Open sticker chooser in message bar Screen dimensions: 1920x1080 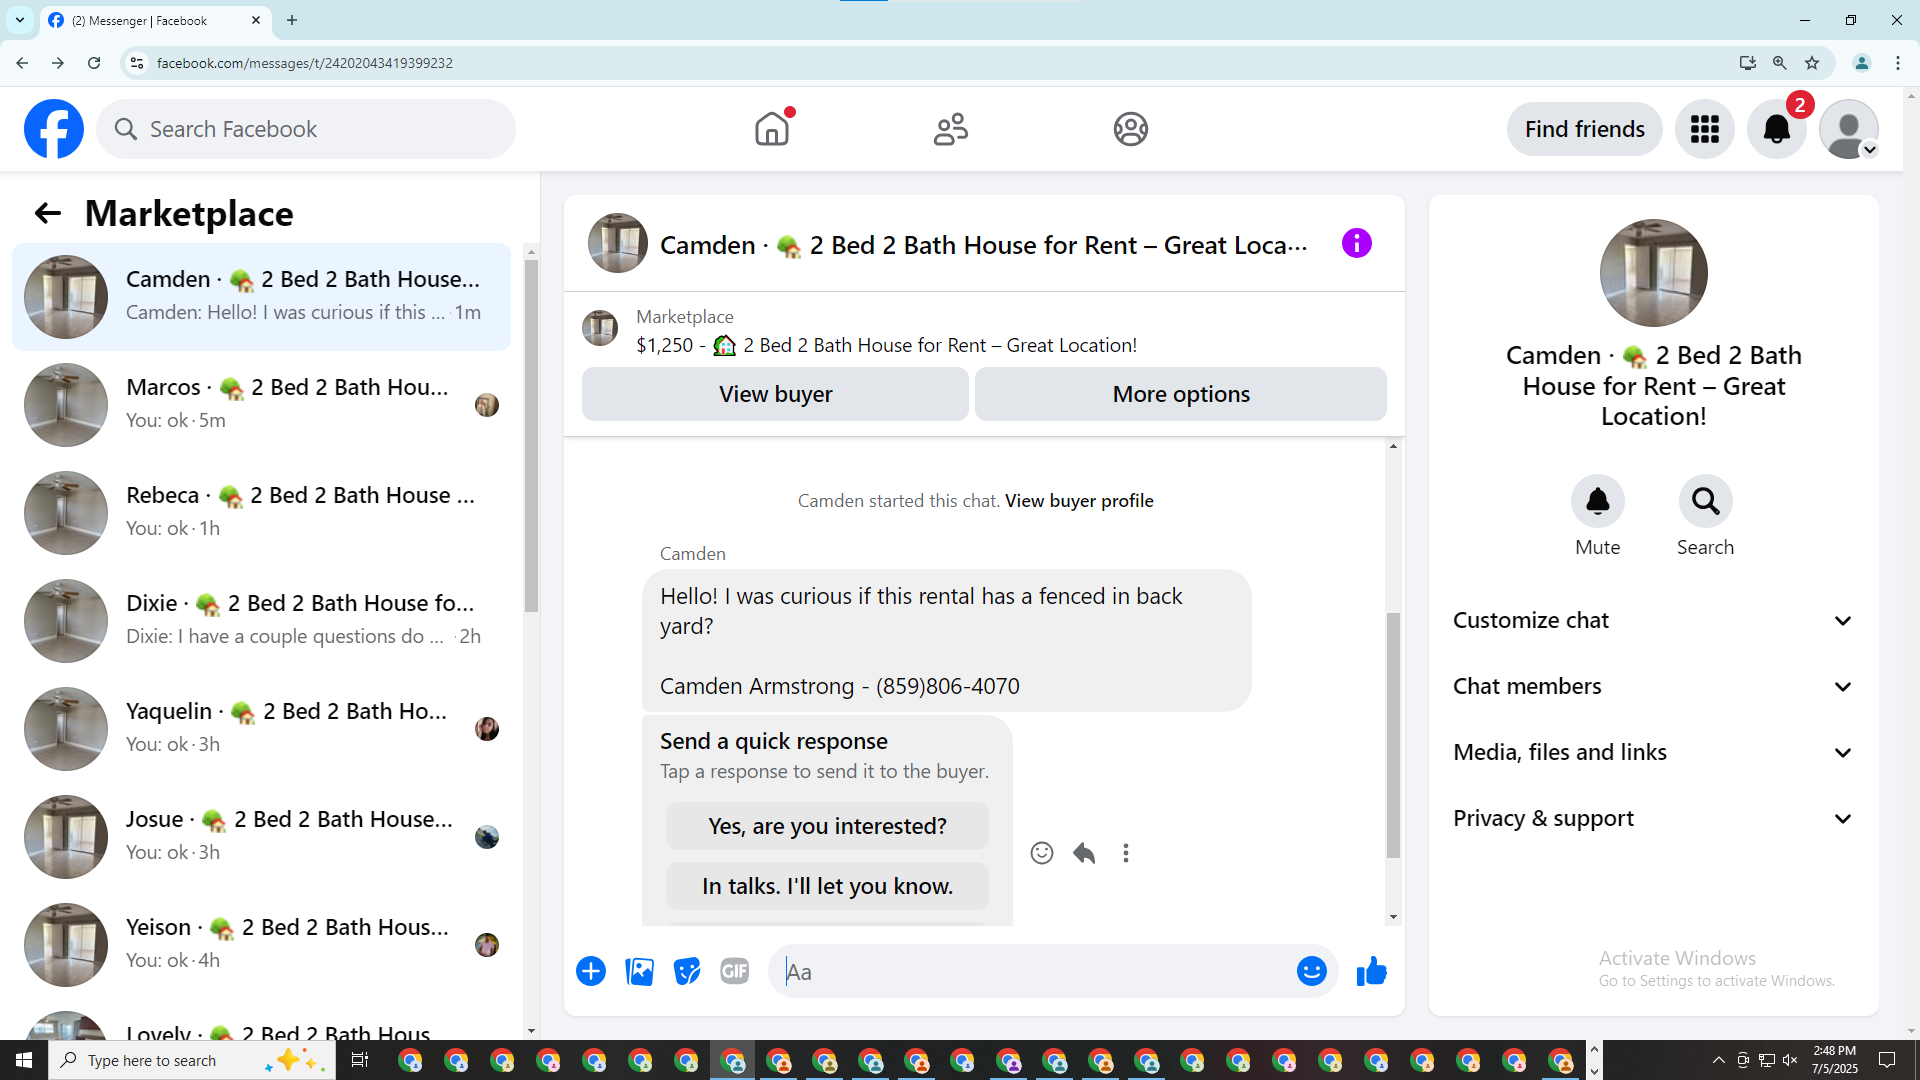[x=687, y=971]
